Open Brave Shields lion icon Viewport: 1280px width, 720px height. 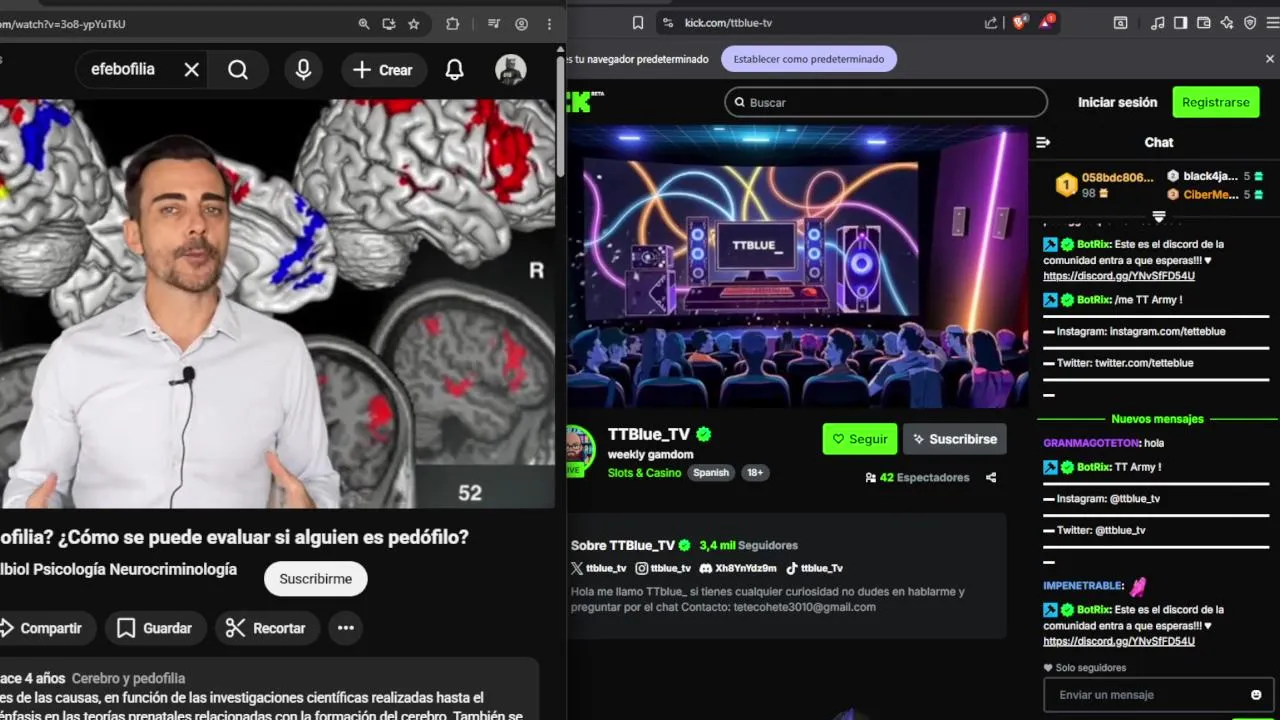(1019, 23)
